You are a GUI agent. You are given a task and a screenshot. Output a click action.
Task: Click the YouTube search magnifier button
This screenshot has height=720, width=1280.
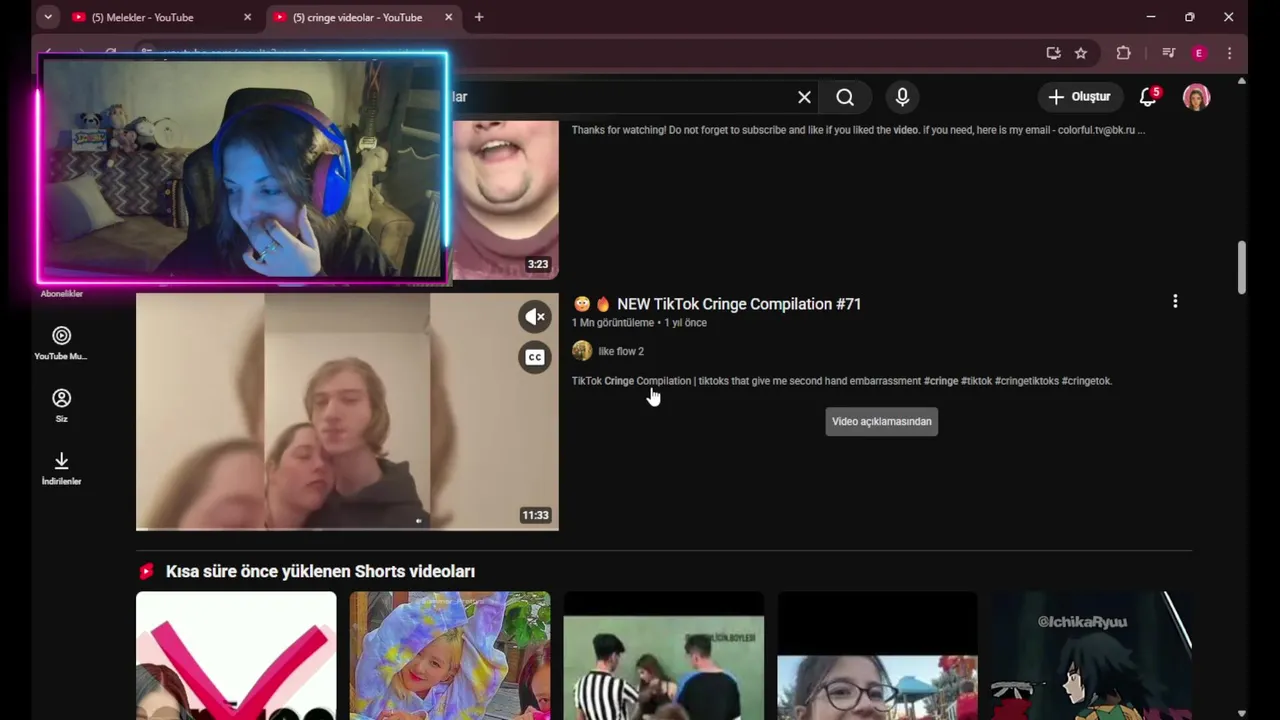tap(845, 97)
